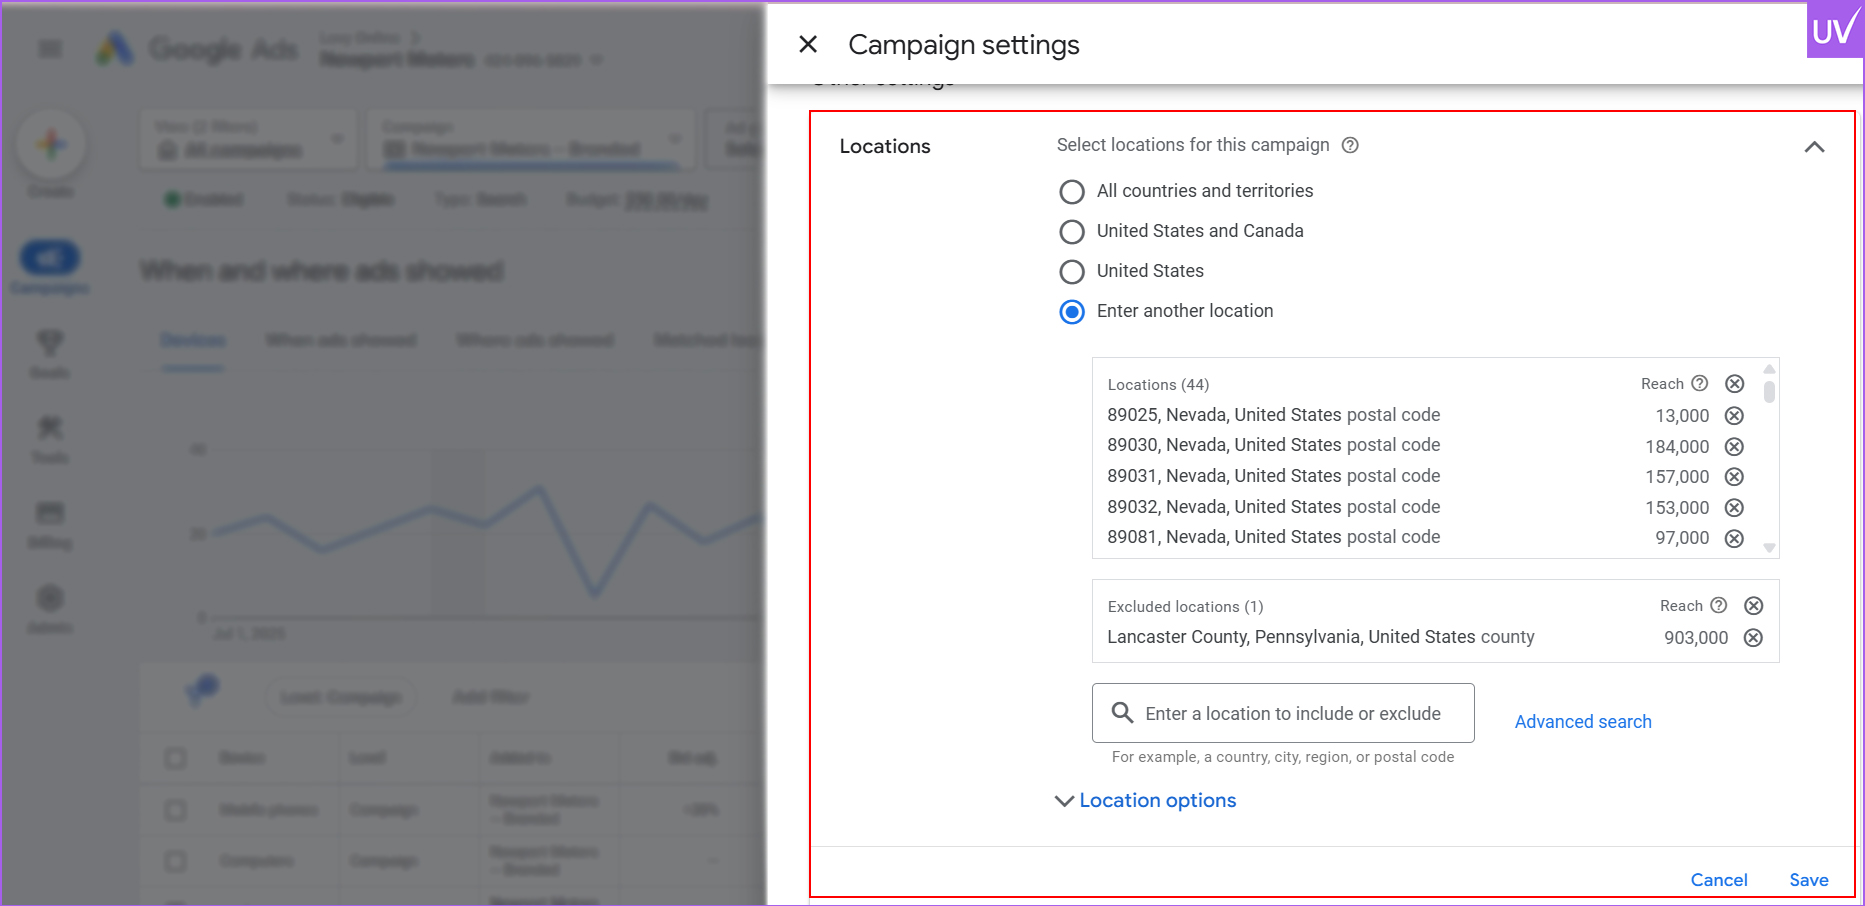1865x906 pixels.
Task: Remove postal code 89032 from locations
Action: [x=1734, y=508]
